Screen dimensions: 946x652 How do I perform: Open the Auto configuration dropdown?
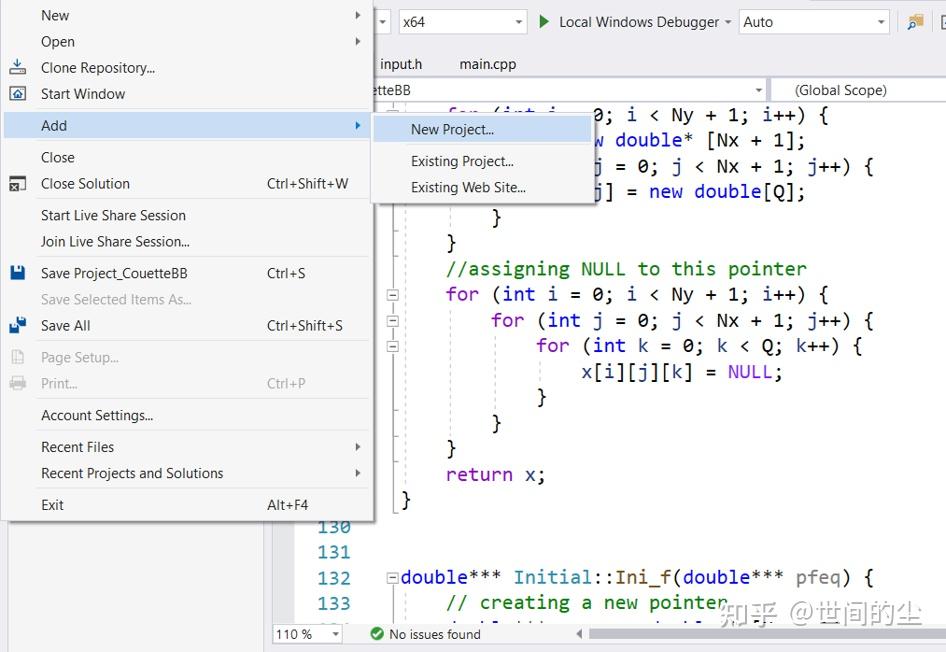point(879,21)
